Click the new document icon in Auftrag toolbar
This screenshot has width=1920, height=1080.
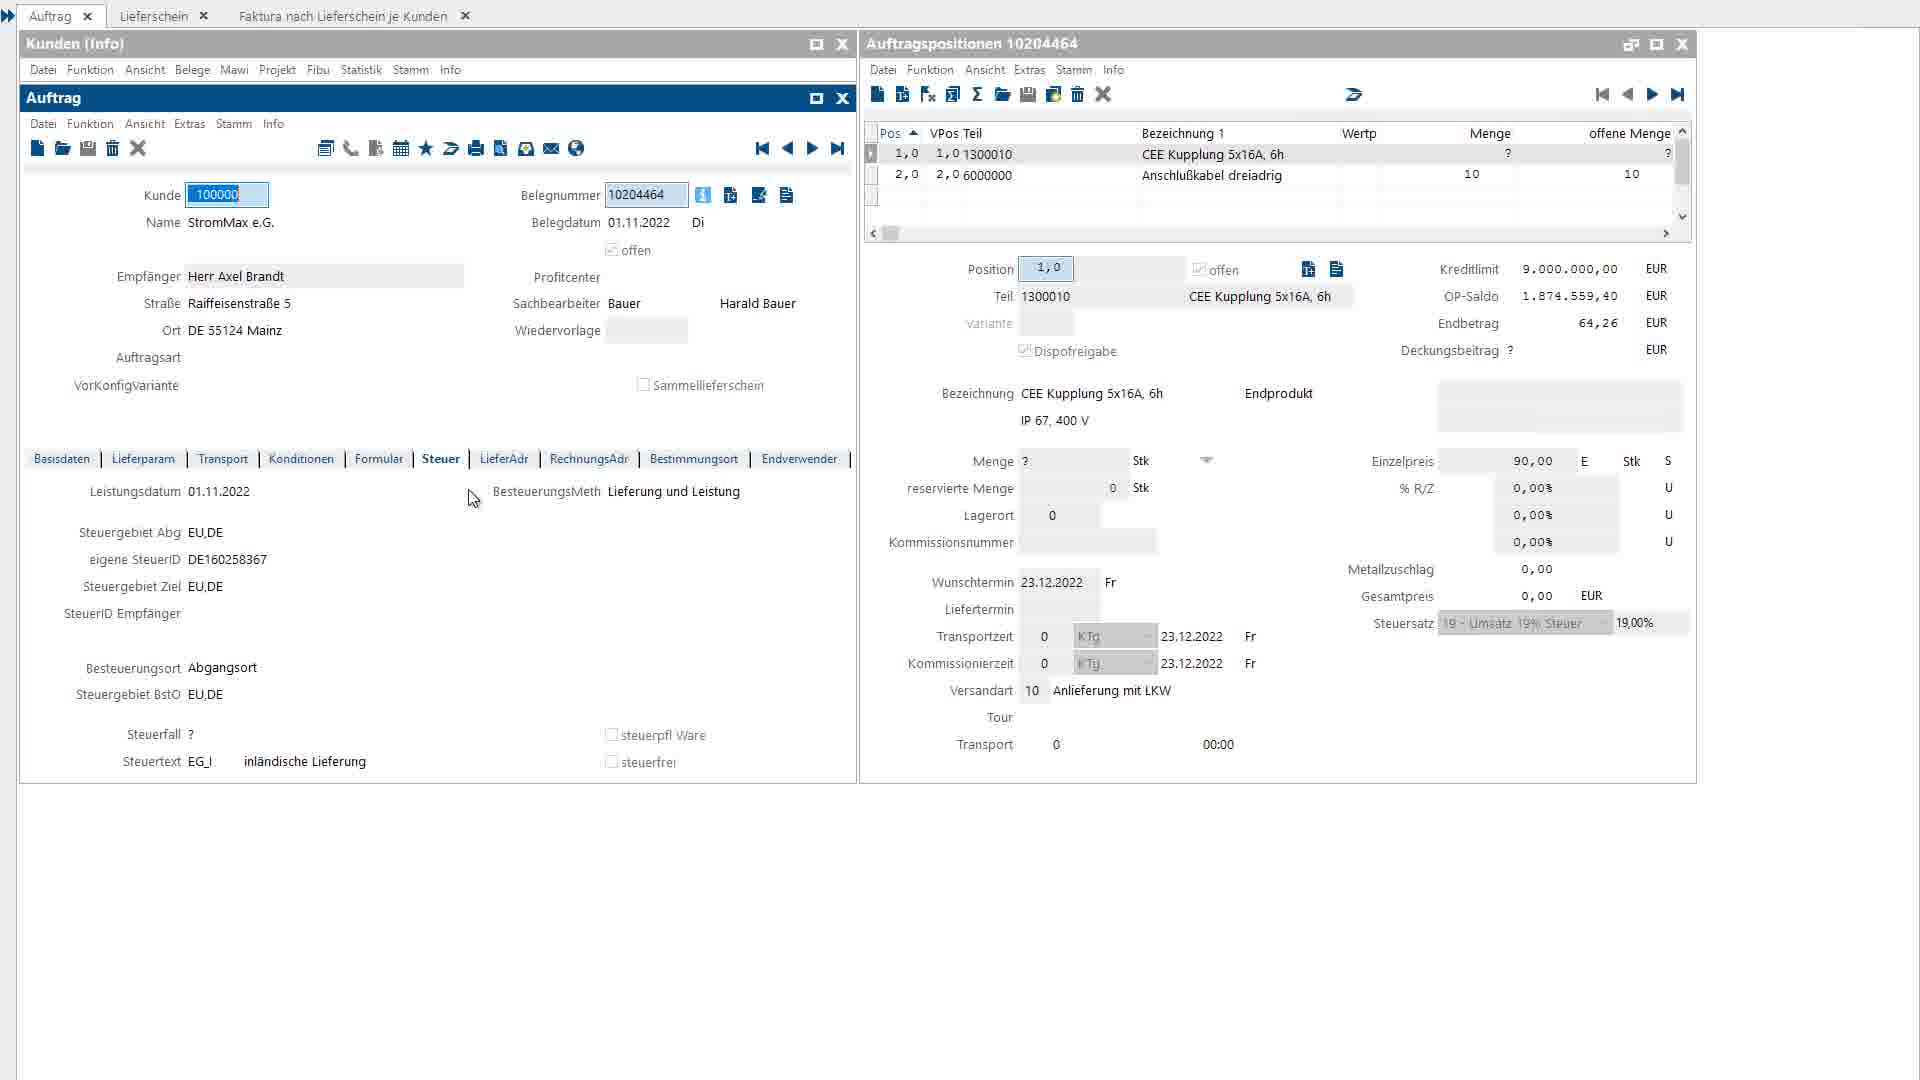(37, 148)
